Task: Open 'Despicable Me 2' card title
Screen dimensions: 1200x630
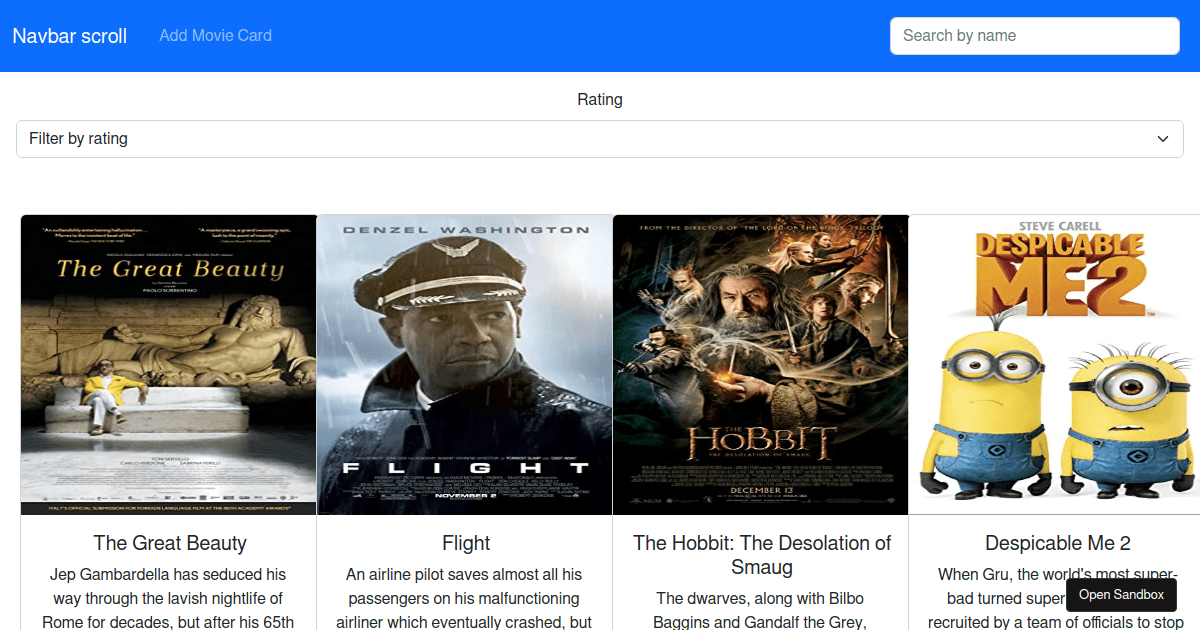Action: pos(1057,543)
